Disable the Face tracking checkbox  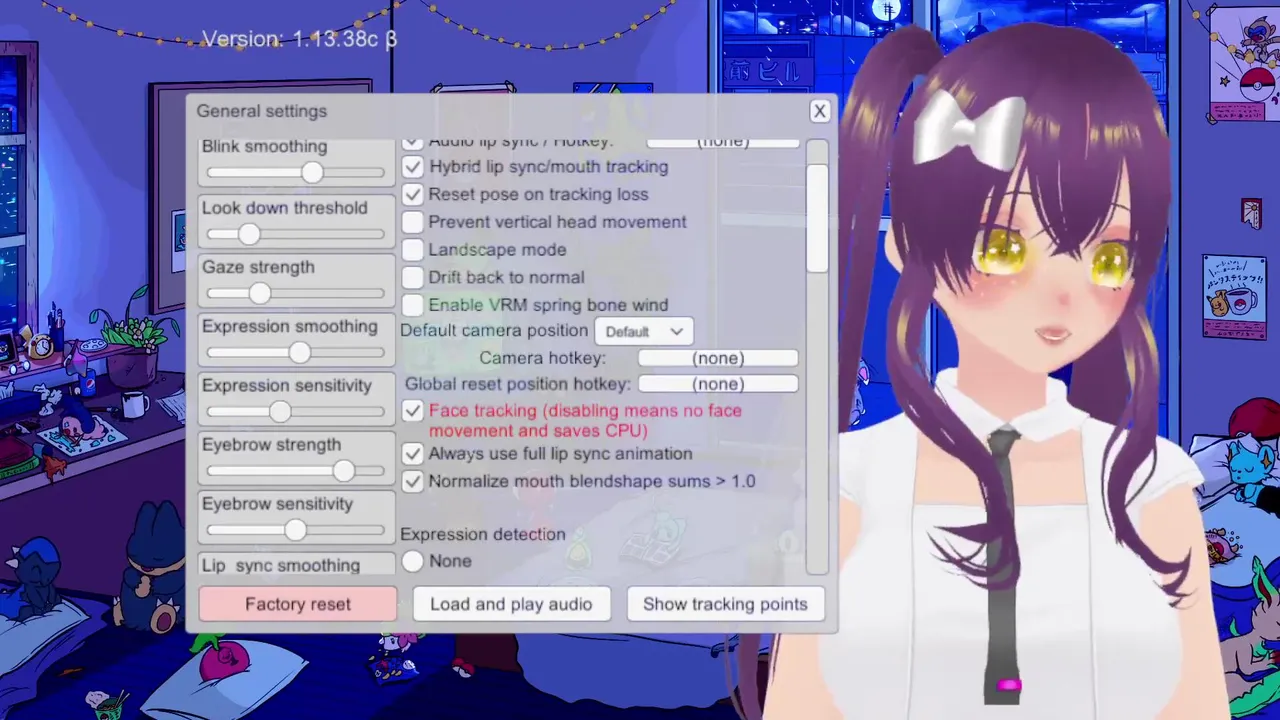coord(413,411)
